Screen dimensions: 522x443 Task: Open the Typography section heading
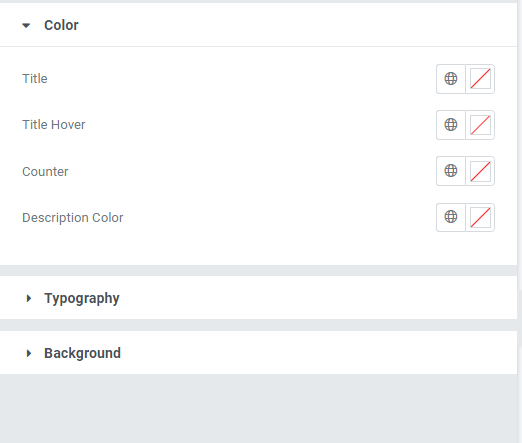click(82, 298)
